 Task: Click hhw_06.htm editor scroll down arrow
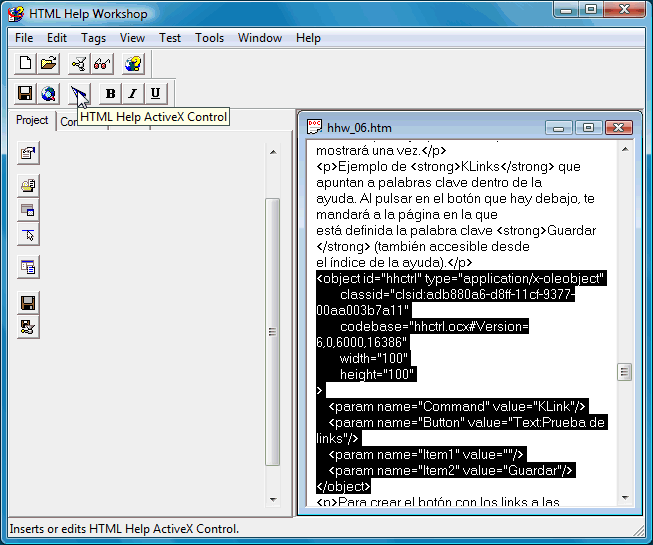tap(625, 498)
